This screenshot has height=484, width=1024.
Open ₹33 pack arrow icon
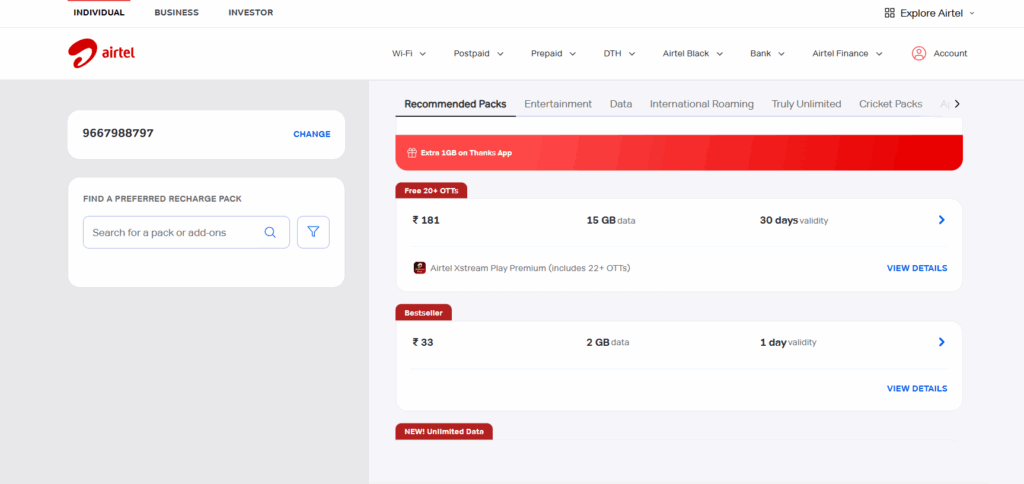pyautogui.click(x=941, y=342)
